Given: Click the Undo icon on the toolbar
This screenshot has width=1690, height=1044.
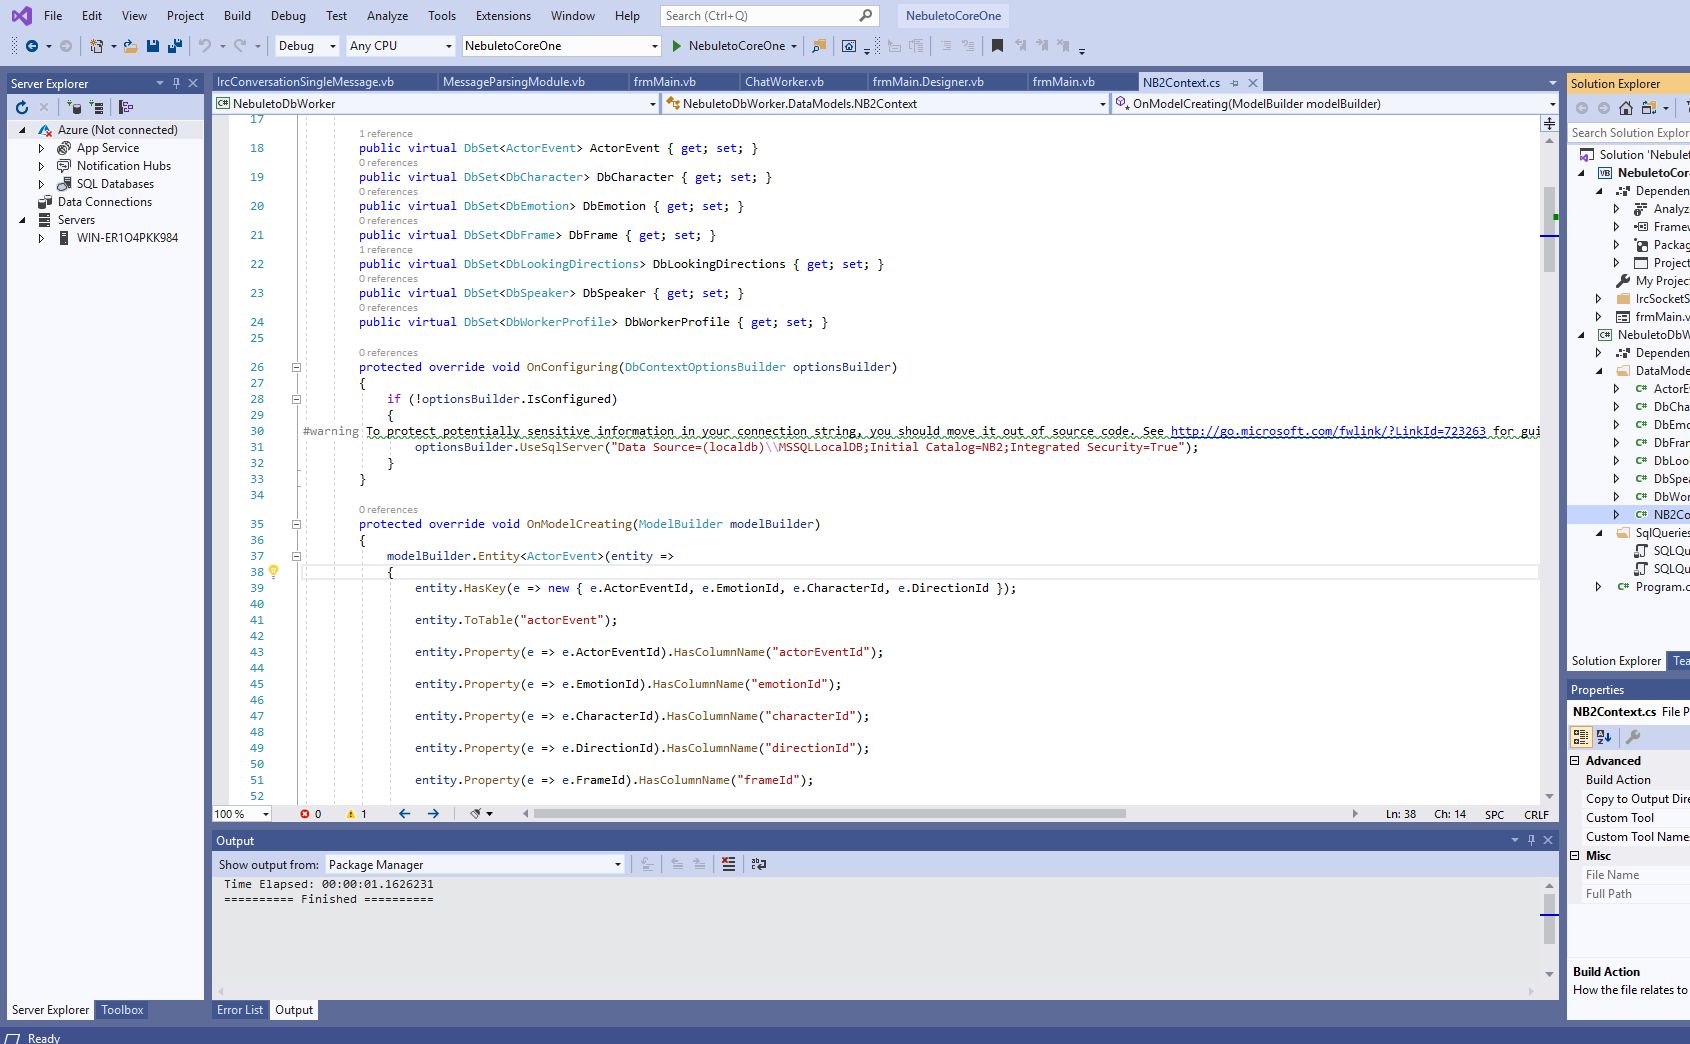Looking at the screenshot, I should [x=205, y=46].
